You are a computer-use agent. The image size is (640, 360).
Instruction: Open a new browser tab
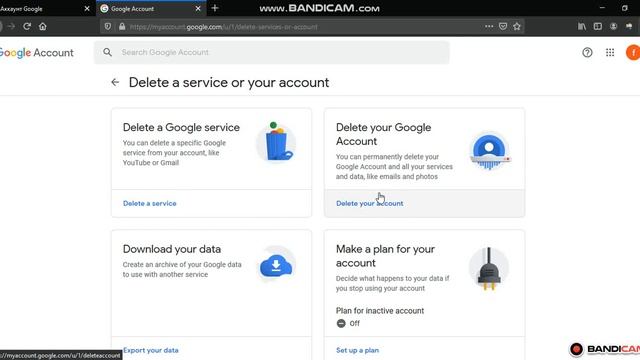(215, 8)
